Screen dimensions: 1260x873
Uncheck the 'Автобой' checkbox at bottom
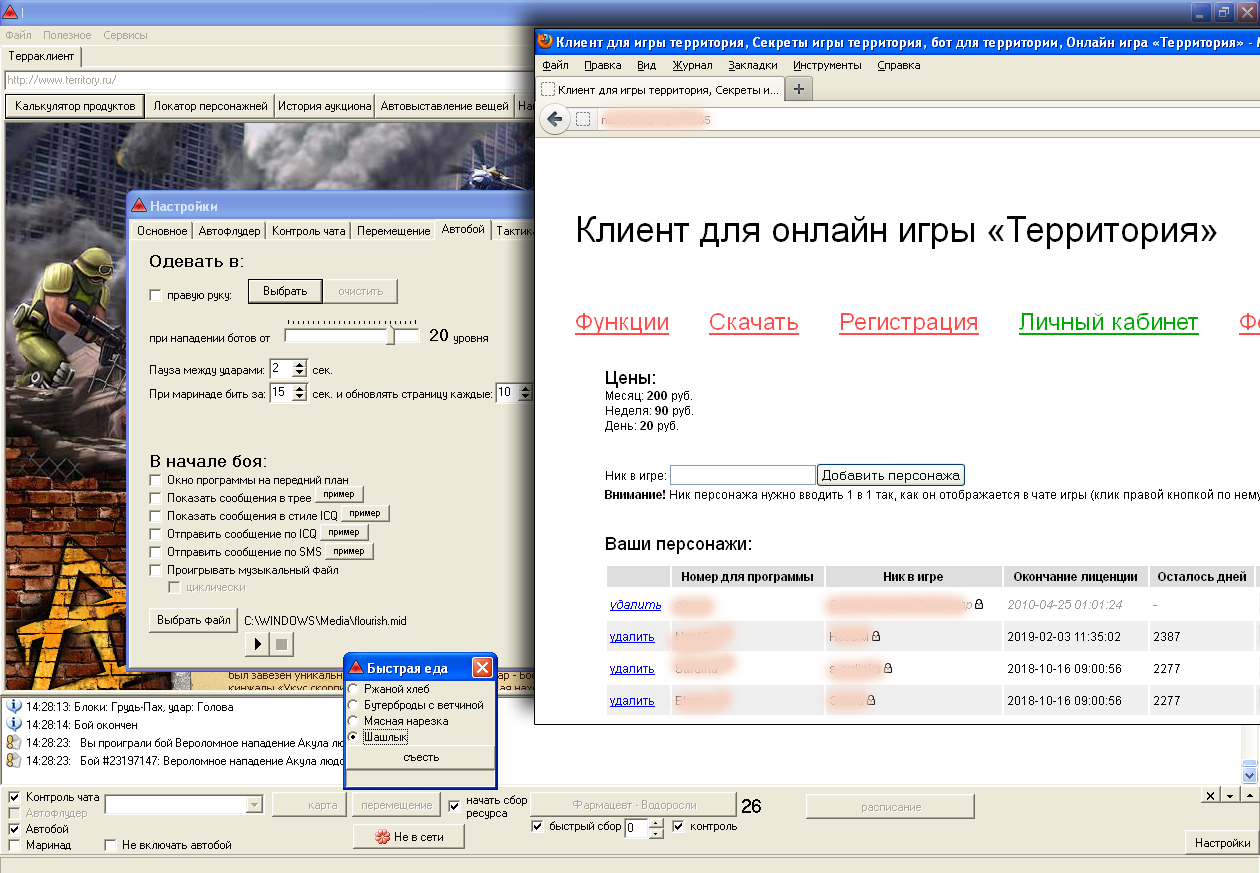pos(14,829)
